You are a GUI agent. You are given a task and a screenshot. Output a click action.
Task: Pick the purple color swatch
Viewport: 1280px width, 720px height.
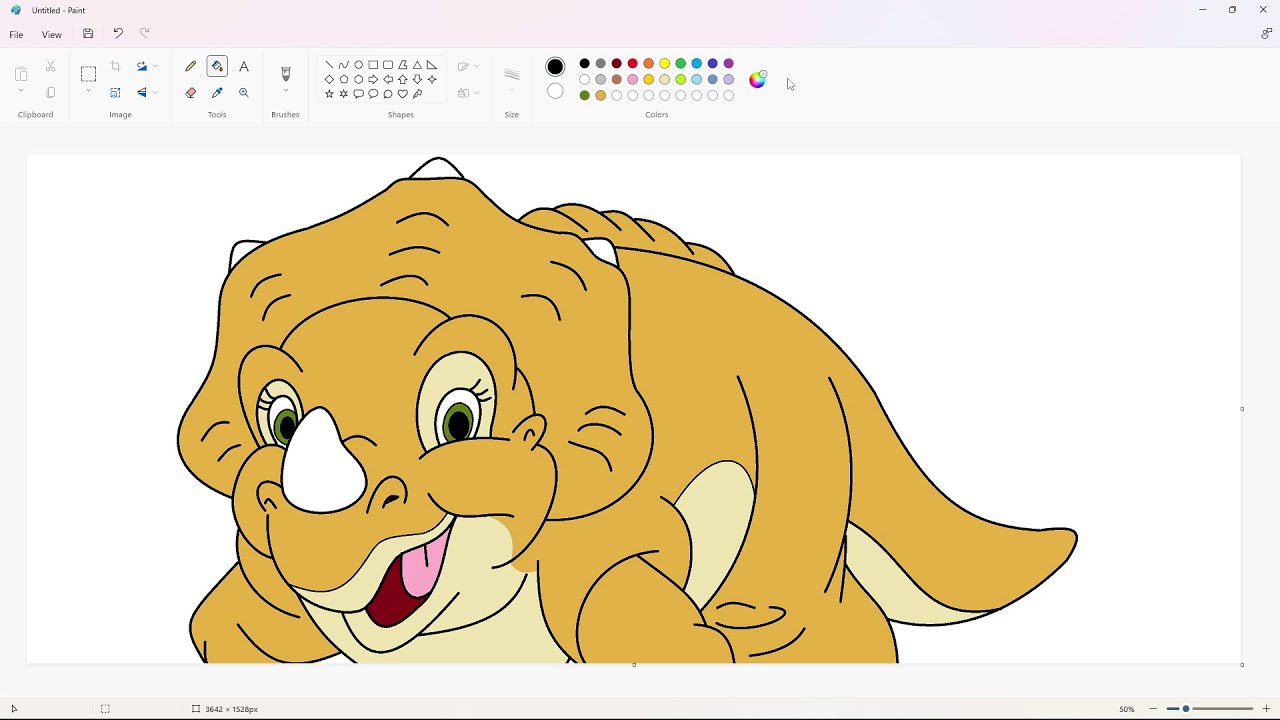pyautogui.click(x=728, y=64)
